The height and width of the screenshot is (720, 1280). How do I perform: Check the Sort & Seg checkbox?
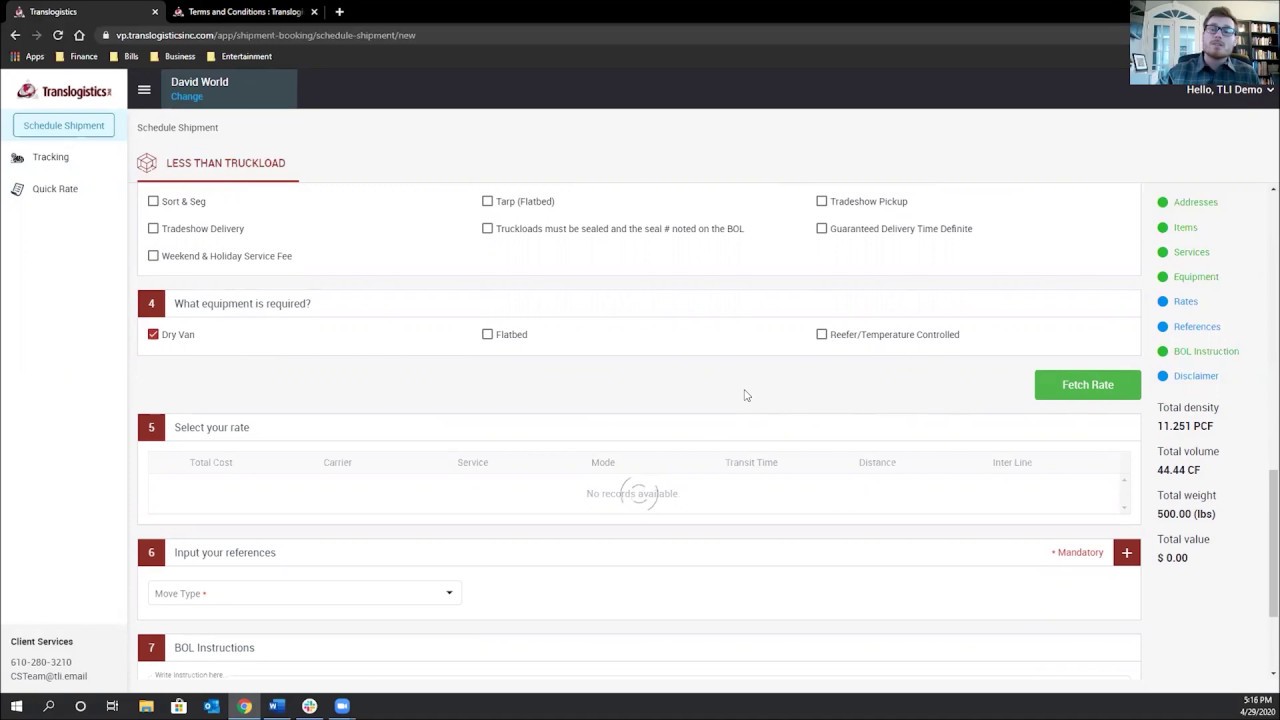coord(153,201)
